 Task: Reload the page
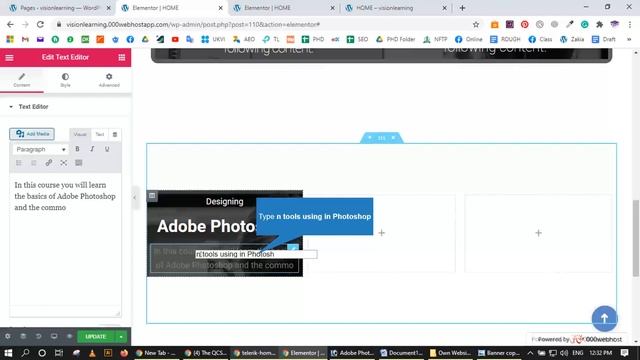point(40,24)
